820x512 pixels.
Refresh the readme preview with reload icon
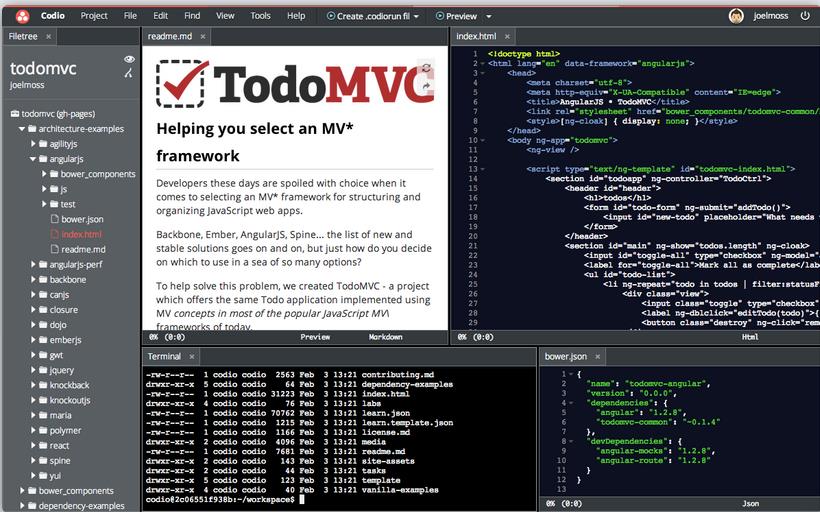[x=426, y=68]
